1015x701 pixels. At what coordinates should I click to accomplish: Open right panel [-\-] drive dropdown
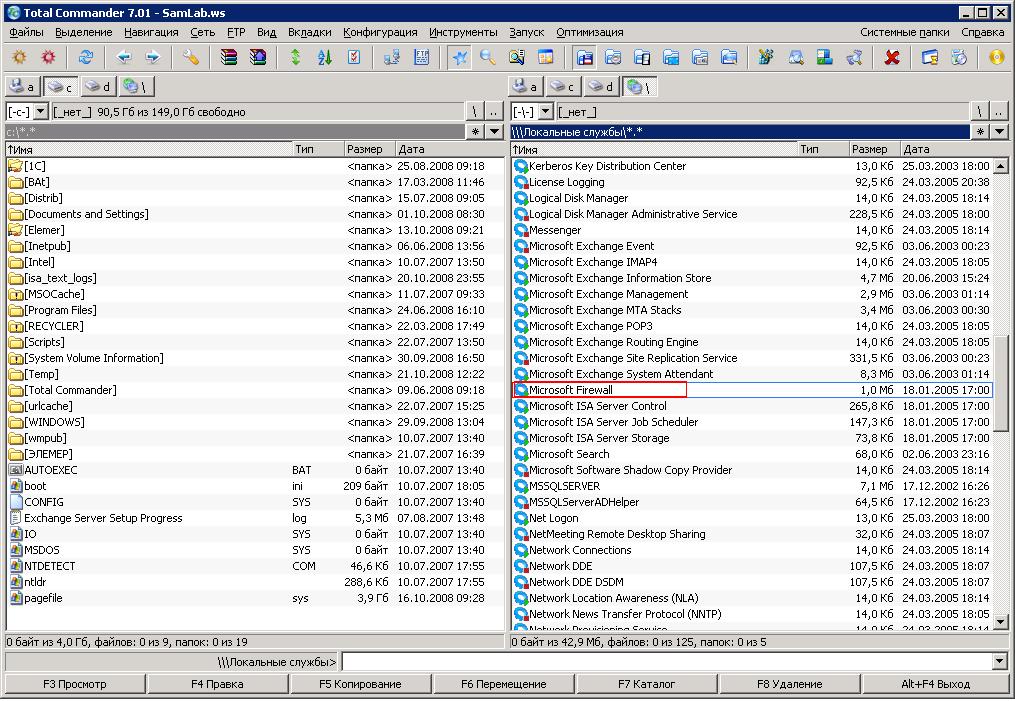coord(546,112)
